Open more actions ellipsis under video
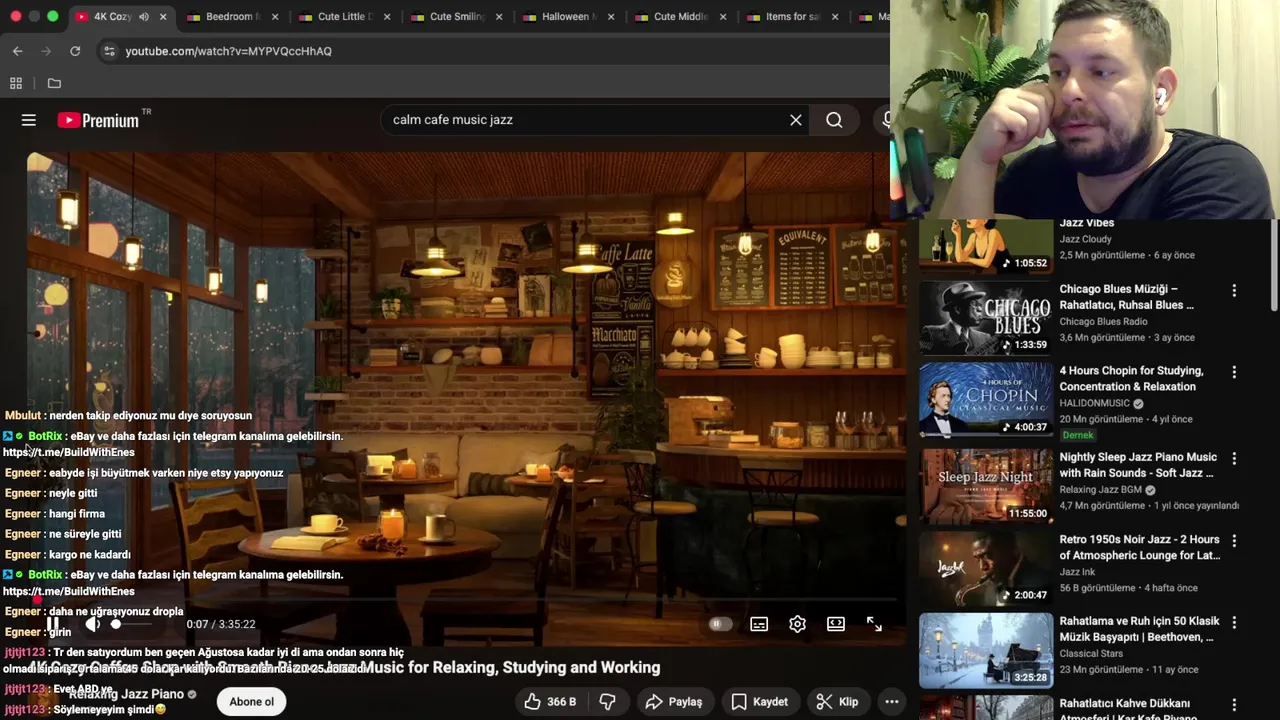 pyautogui.click(x=892, y=702)
